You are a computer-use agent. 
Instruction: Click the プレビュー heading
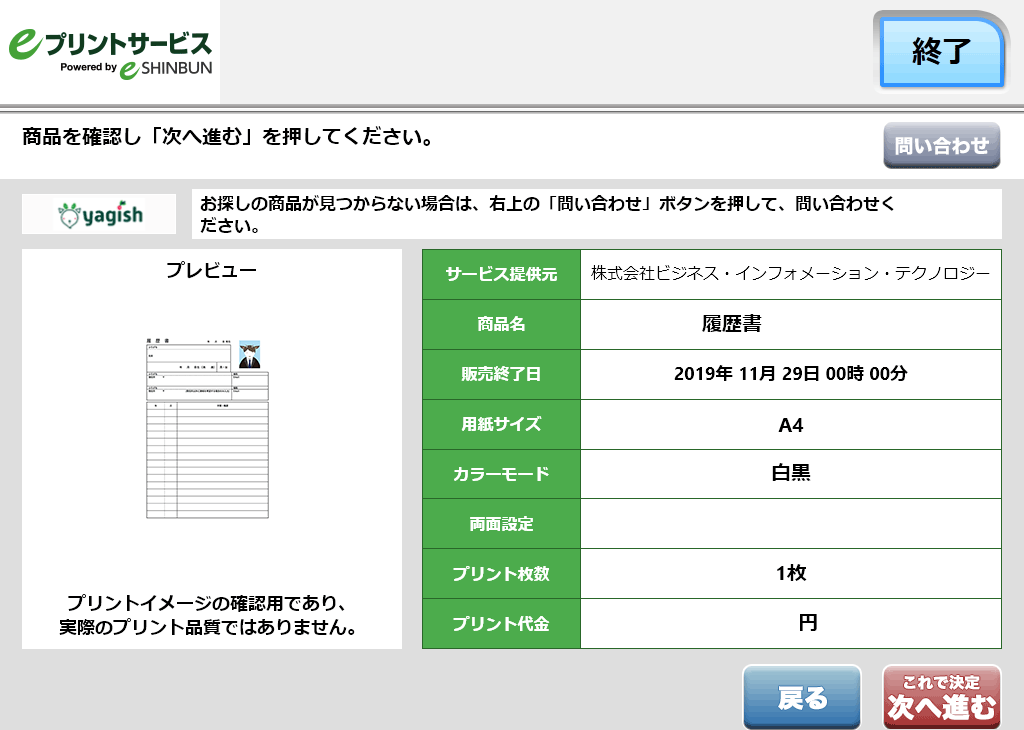(x=211, y=270)
